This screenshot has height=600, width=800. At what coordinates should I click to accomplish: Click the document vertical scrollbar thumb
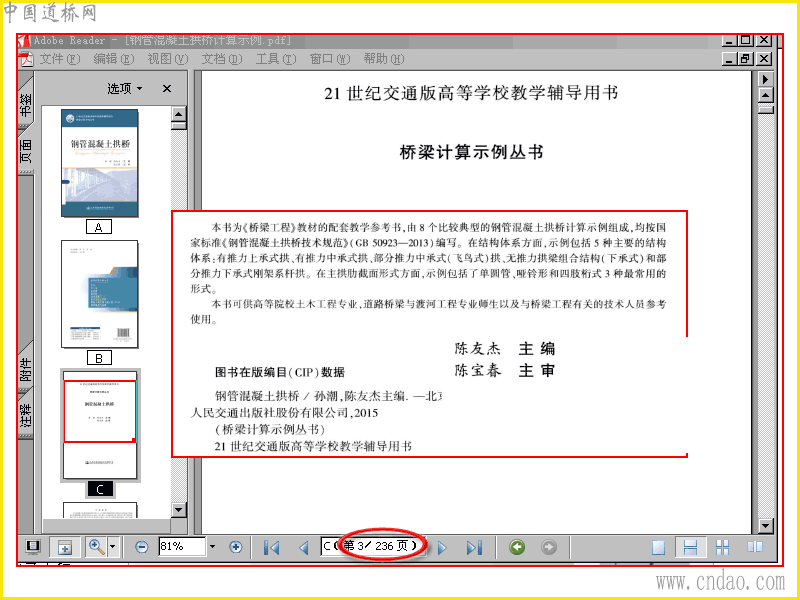(766, 110)
